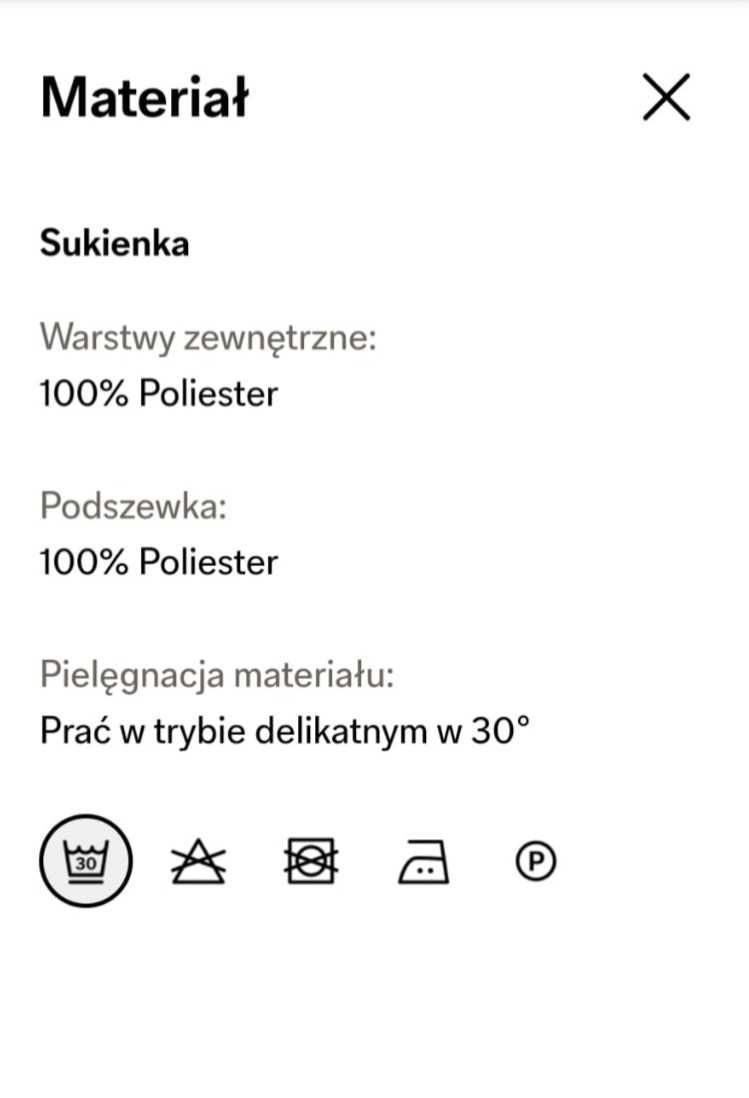Click the Podszewka label

[134, 505]
